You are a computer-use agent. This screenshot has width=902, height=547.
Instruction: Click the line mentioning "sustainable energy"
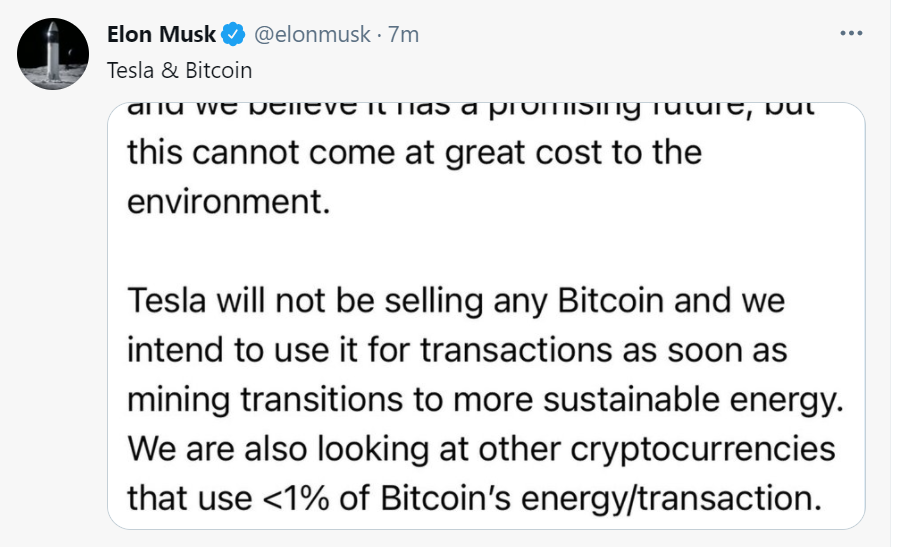[x=486, y=399]
